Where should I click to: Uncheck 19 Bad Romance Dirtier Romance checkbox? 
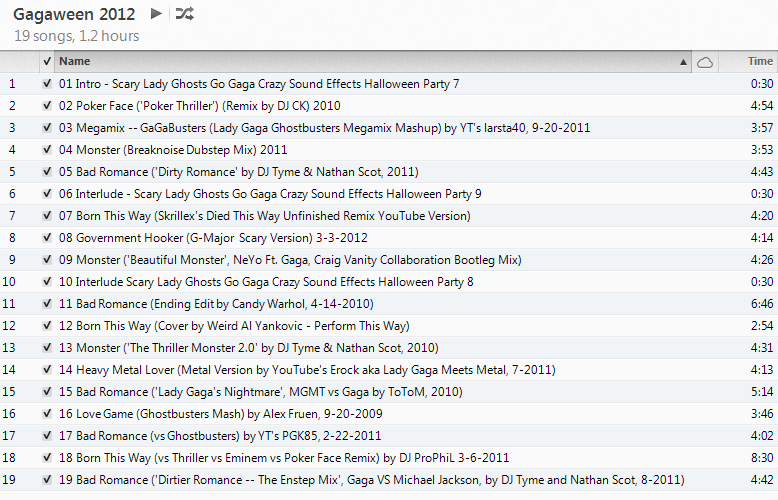point(47,480)
